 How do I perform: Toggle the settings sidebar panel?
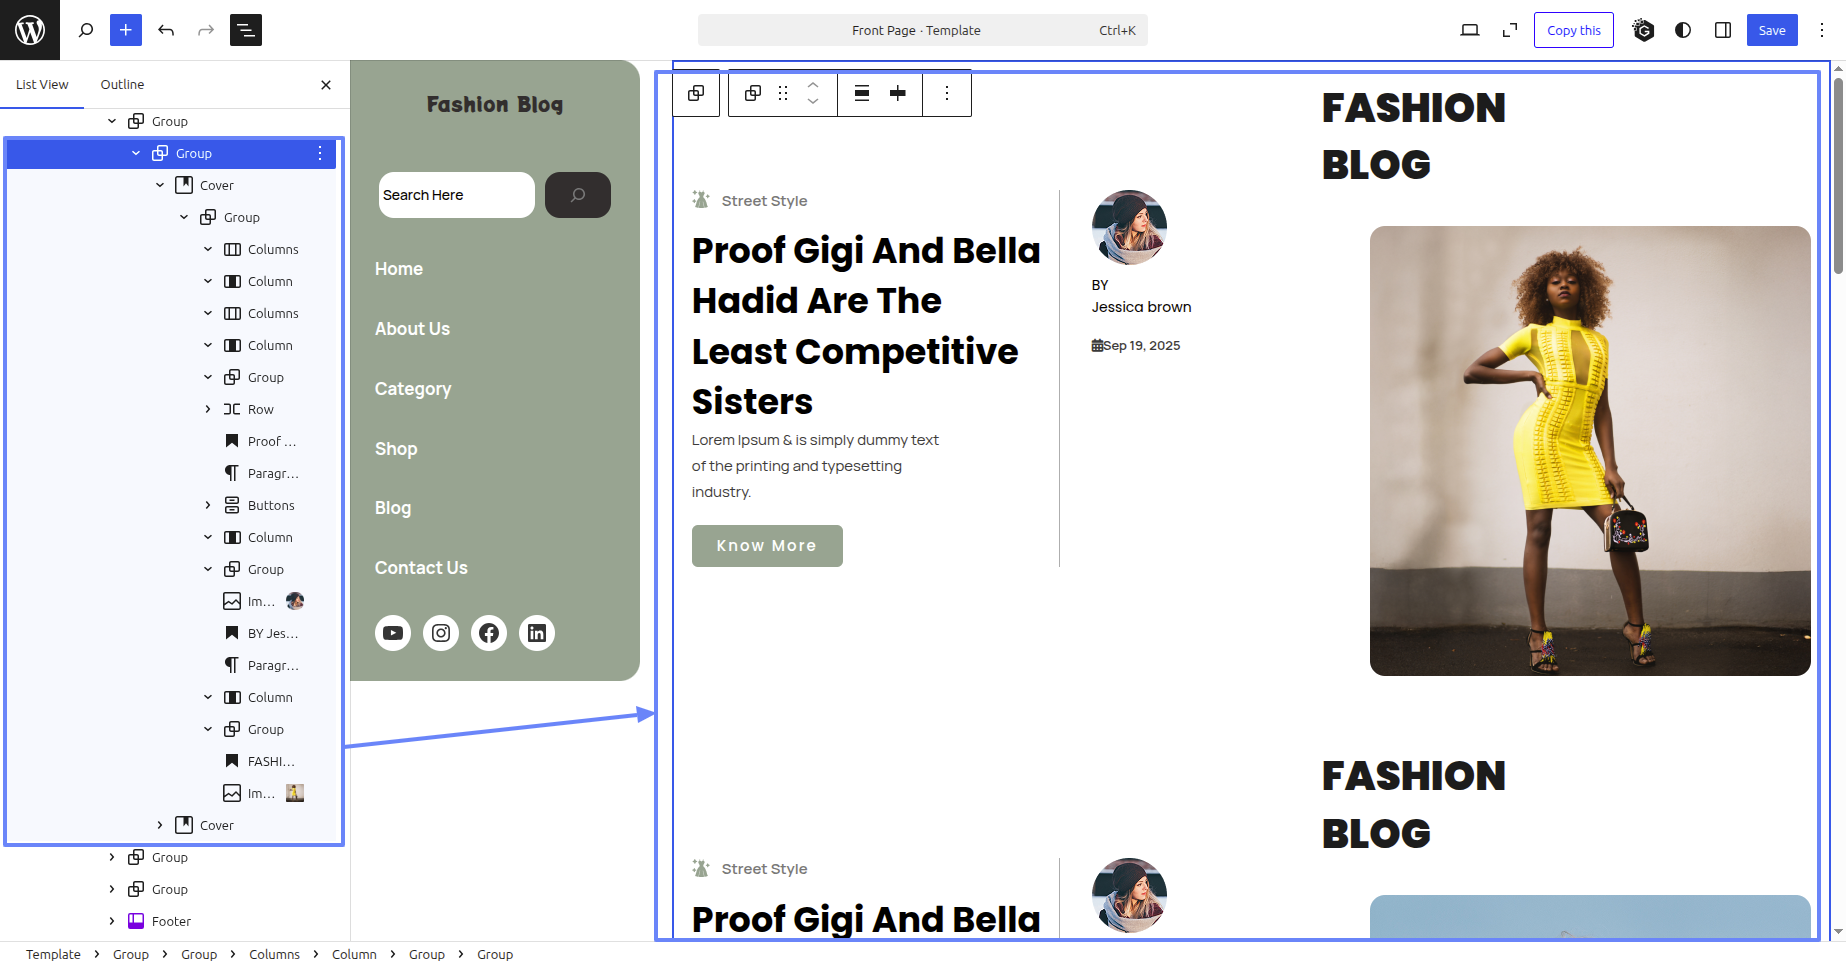click(x=1723, y=30)
